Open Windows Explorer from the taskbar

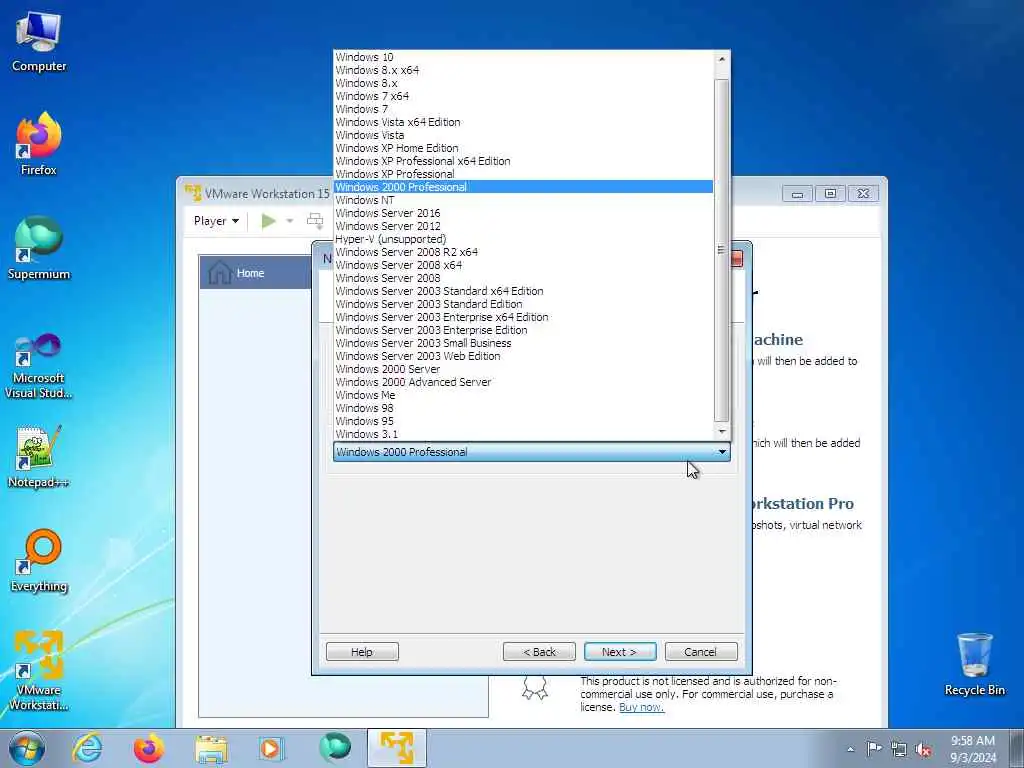[x=210, y=748]
